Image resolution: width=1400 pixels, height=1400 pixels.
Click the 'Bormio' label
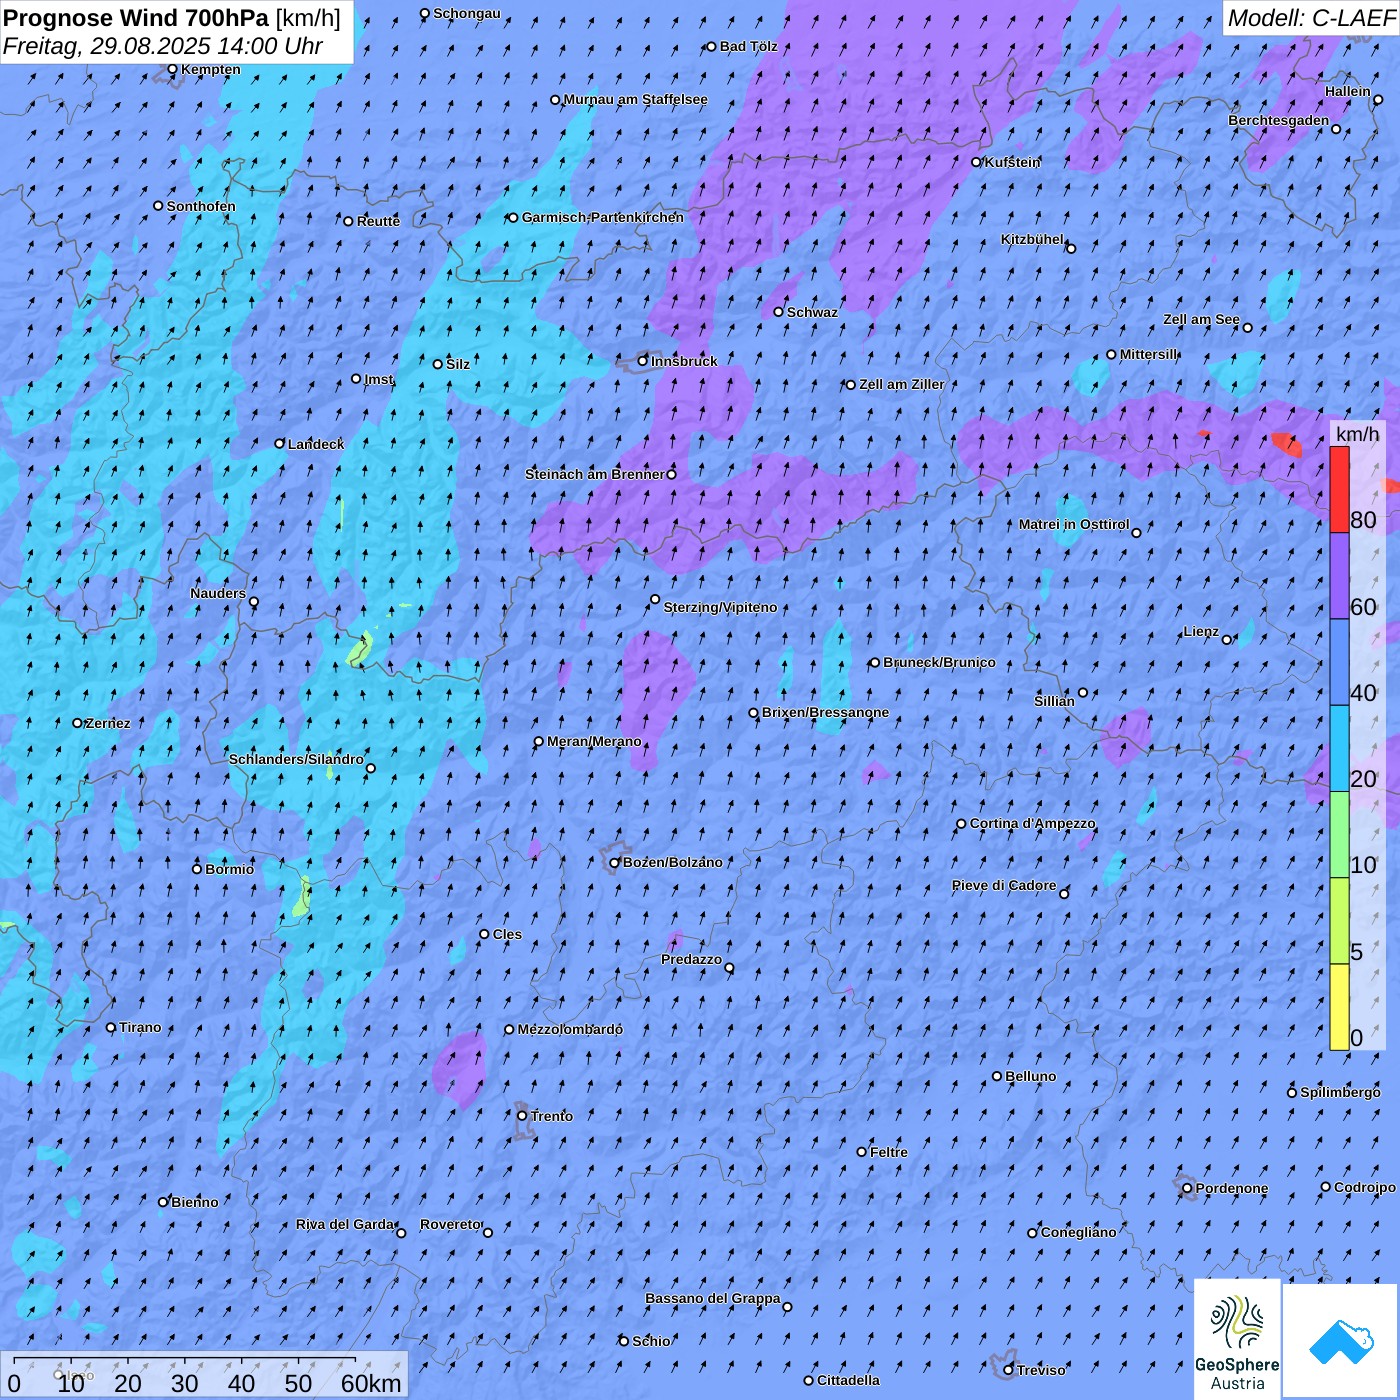(x=229, y=869)
